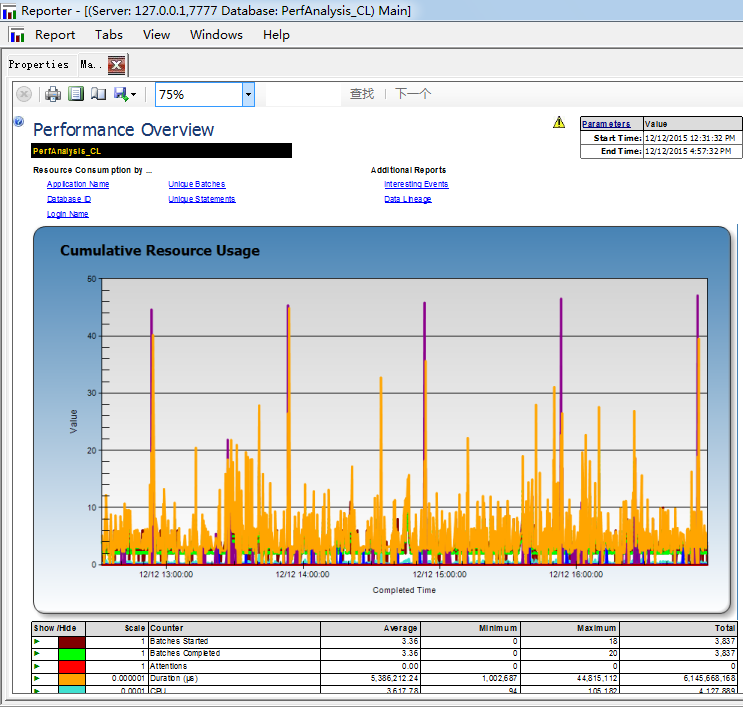Open Unique Batches report link
743x707 pixels.
pos(197,184)
